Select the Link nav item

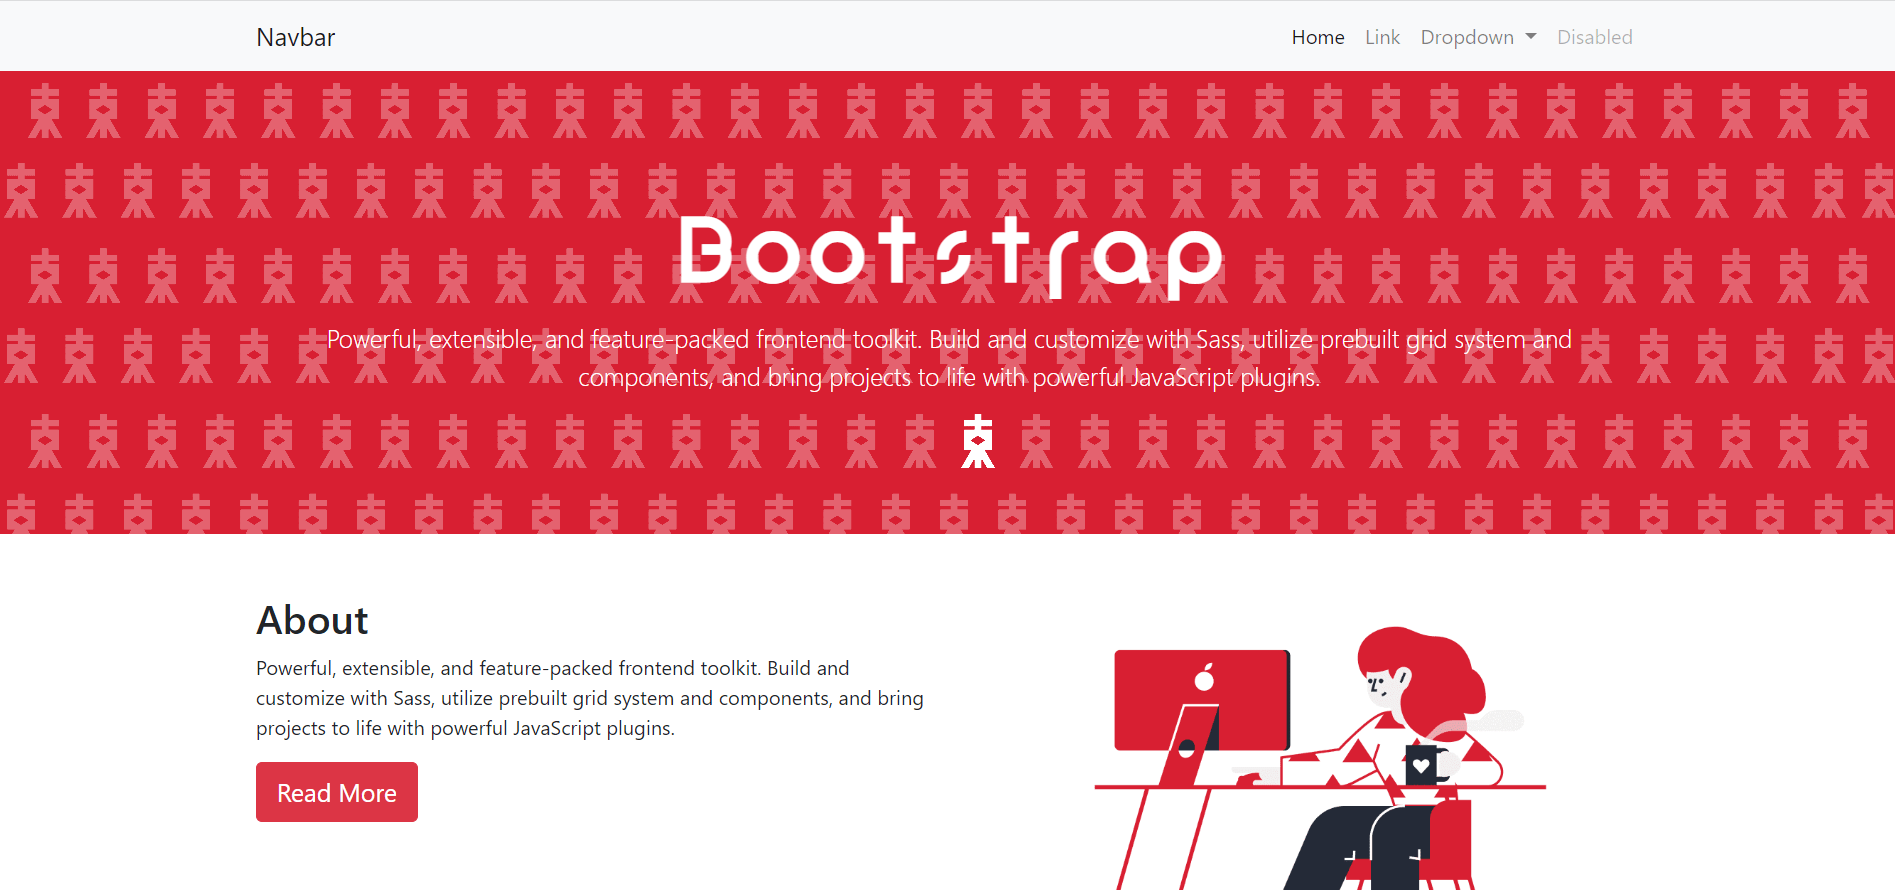tap(1382, 37)
